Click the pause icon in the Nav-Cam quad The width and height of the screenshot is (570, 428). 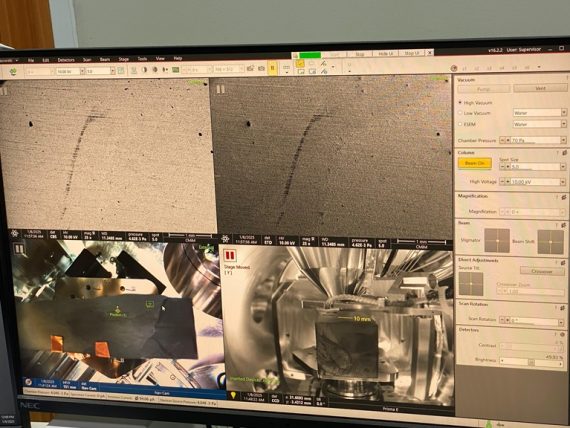click(19, 249)
